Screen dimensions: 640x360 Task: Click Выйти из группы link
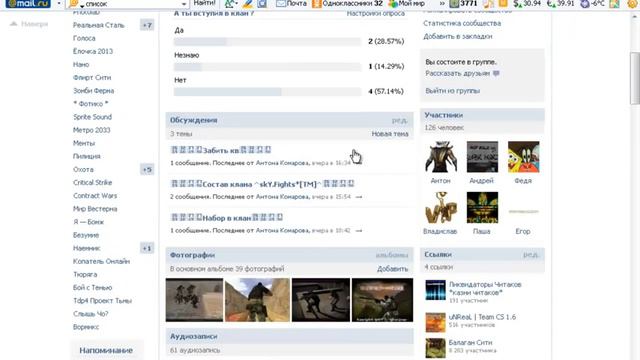pyautogui.click(x=453, y=91)
